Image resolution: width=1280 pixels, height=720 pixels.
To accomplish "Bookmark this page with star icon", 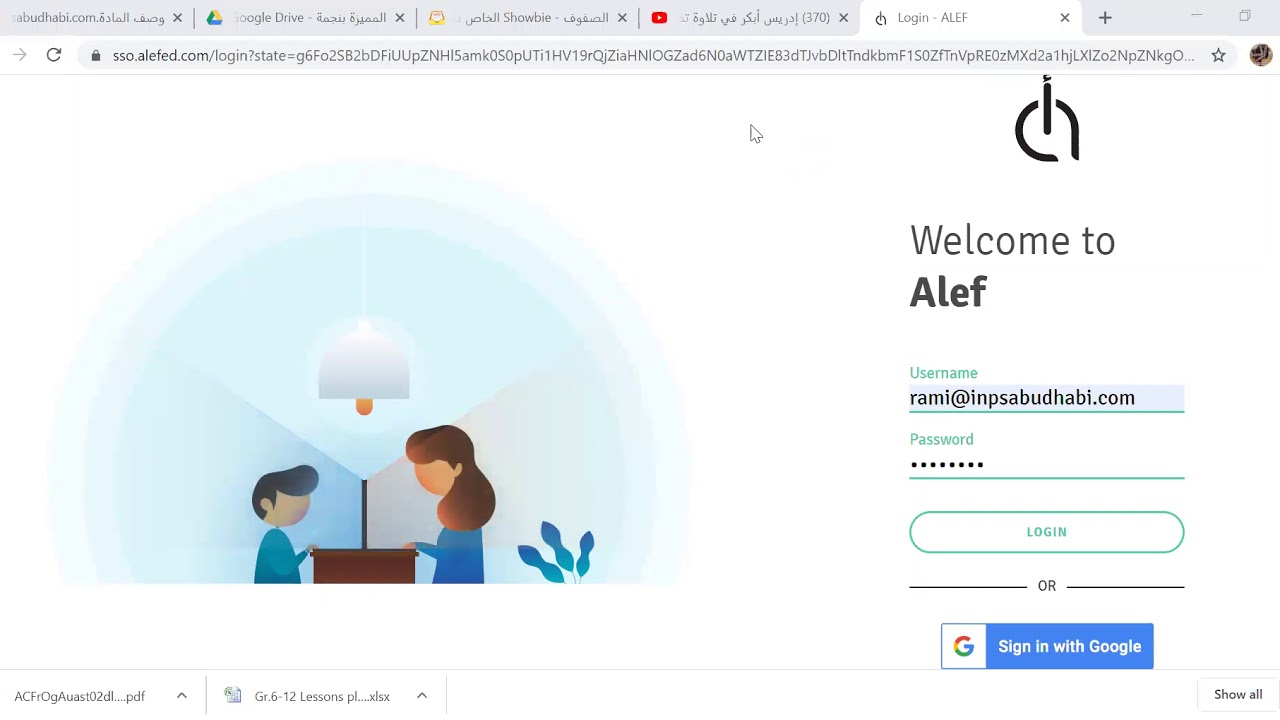I will click(x=1218, y=56).
